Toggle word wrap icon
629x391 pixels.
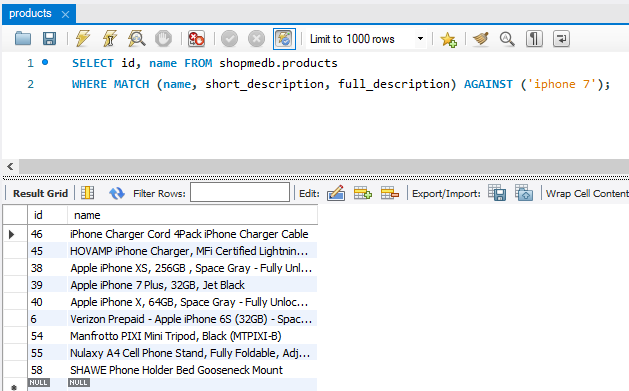(561, 39)
